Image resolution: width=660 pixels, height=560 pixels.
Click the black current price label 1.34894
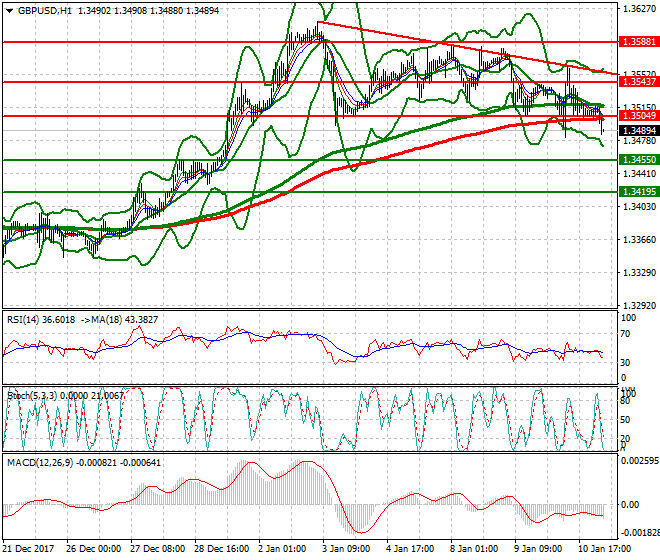[639, 131]
